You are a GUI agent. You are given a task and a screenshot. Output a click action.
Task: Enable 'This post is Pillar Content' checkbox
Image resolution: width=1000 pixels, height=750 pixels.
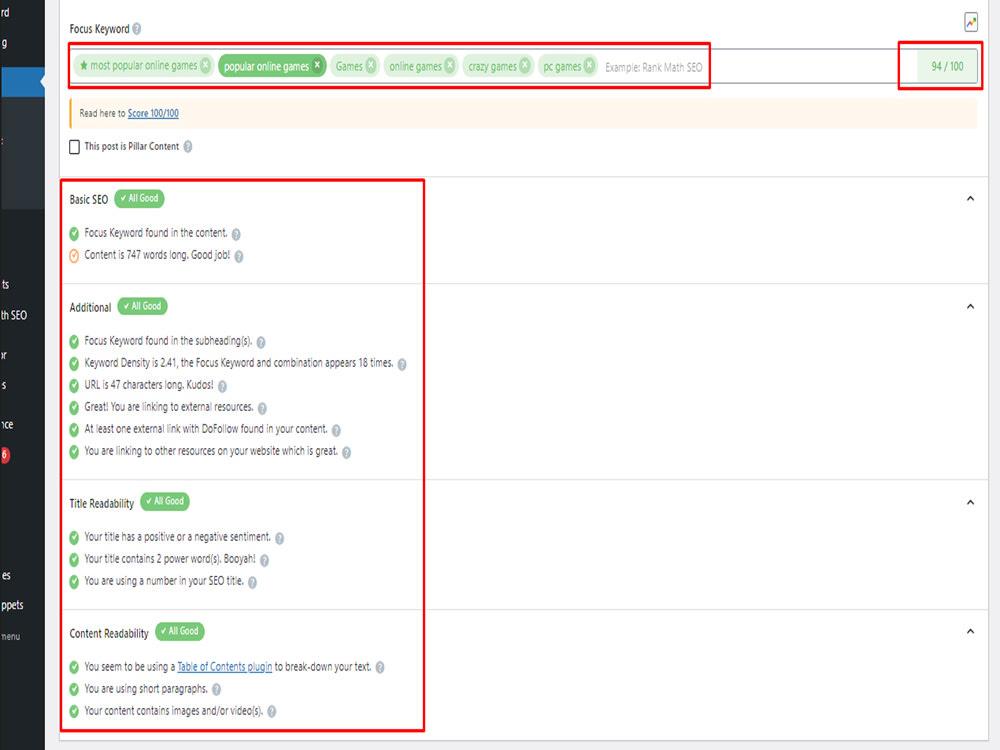(x=75, y=147)
